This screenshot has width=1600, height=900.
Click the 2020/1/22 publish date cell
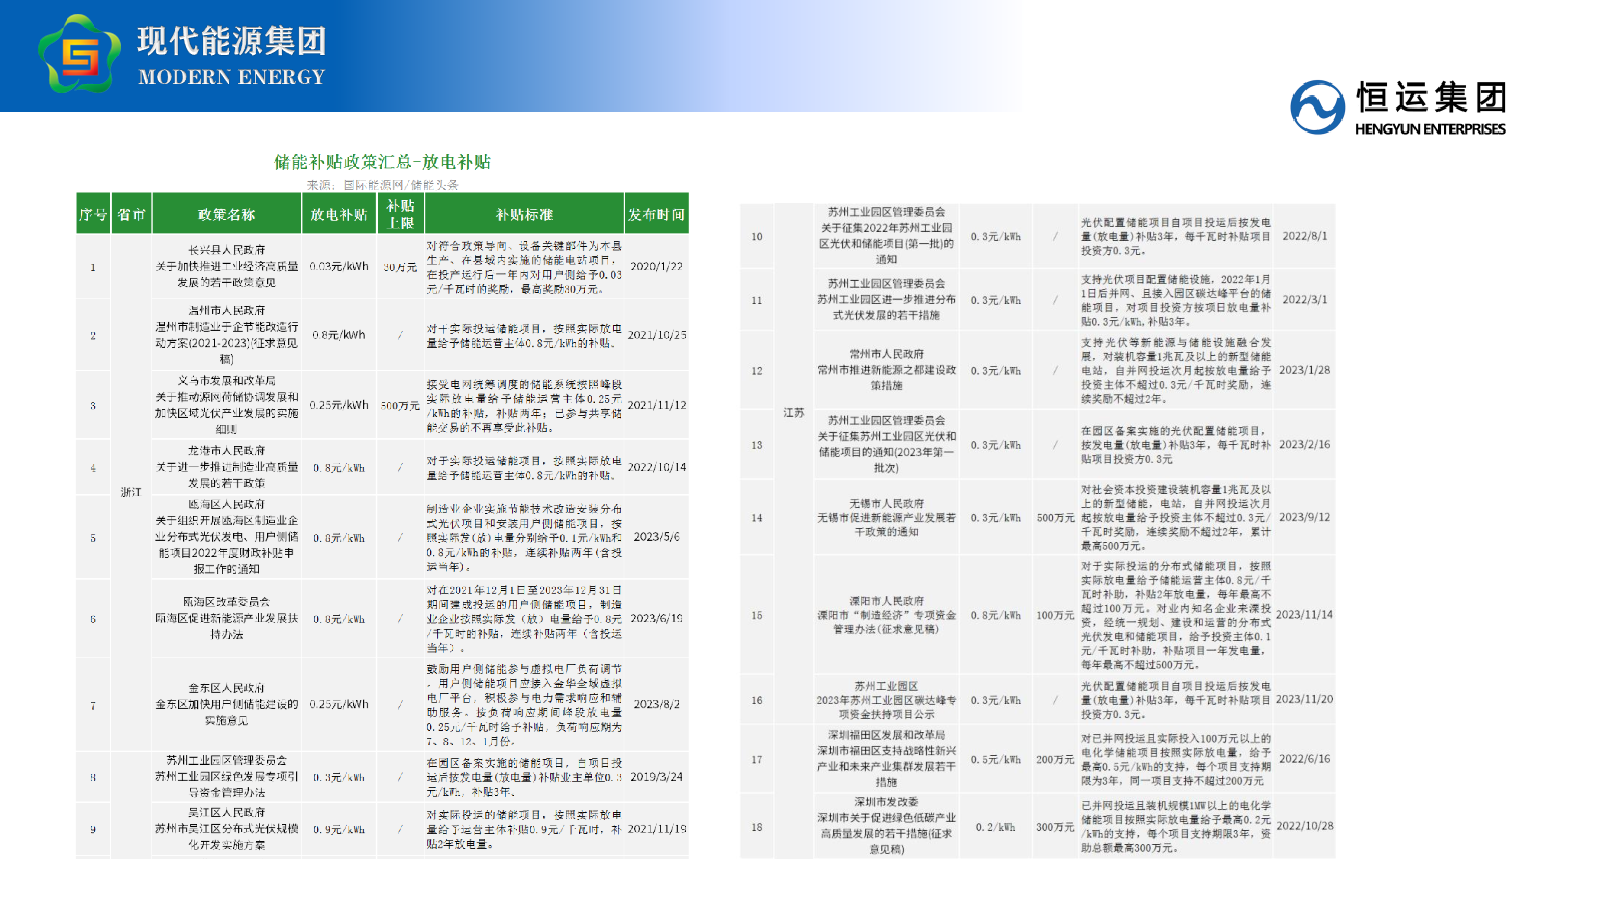(656, 267)
